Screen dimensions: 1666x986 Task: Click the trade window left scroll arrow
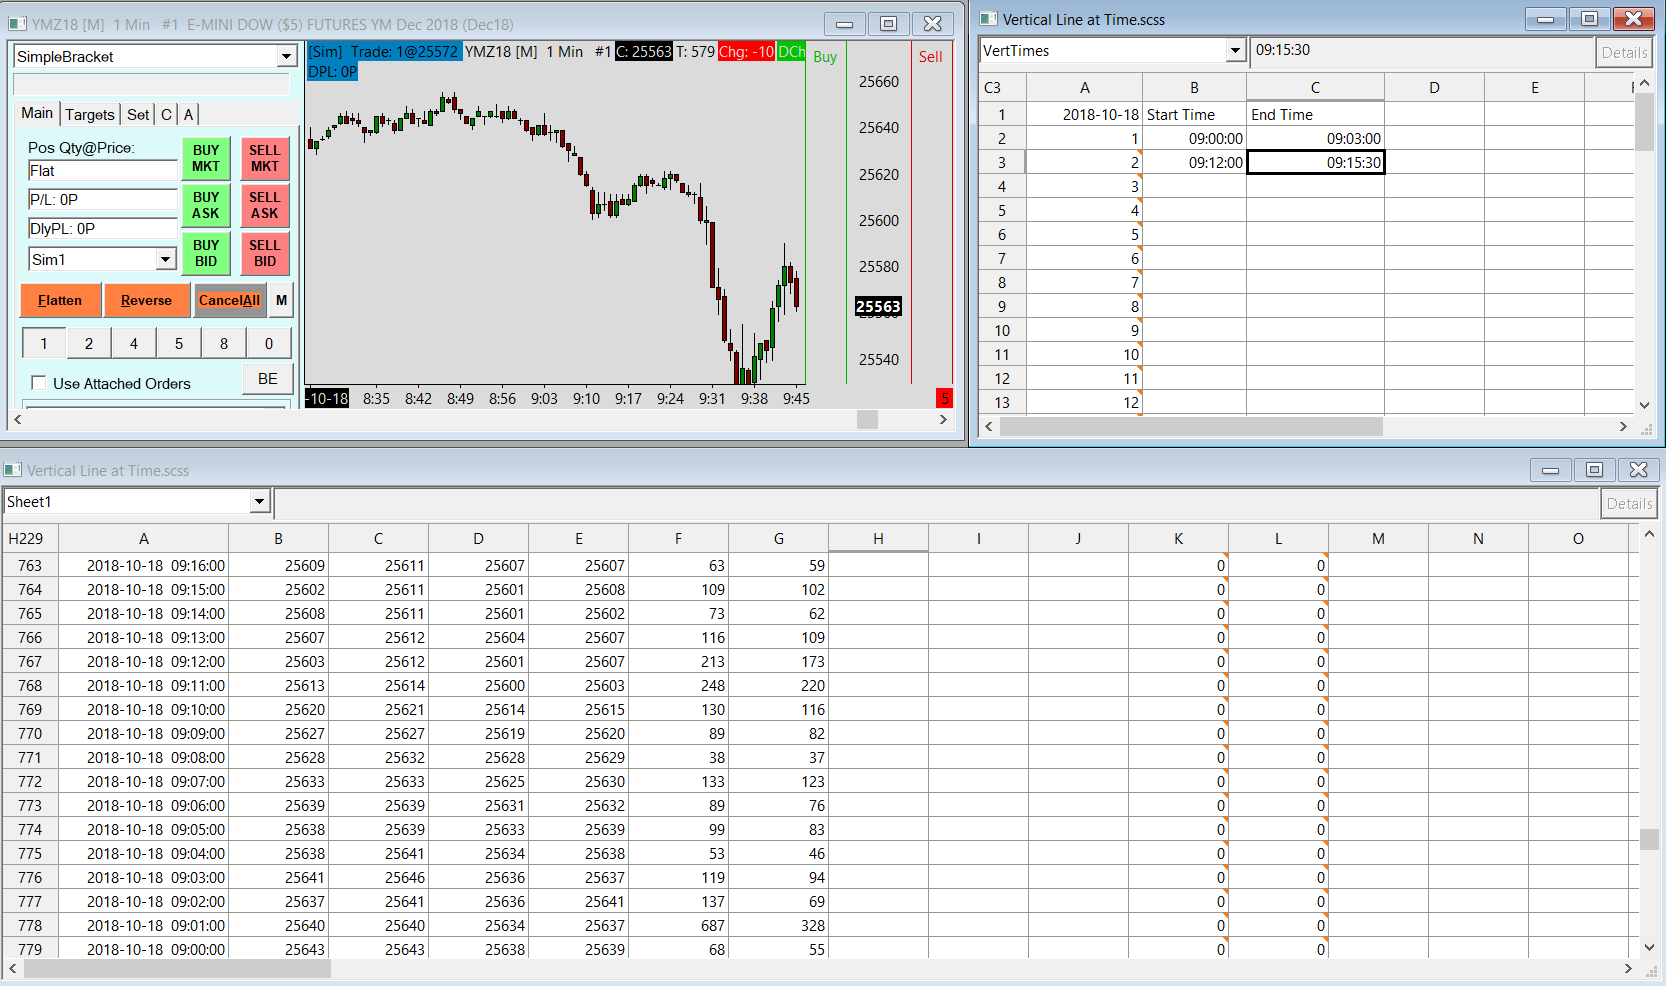tap(17, 420)
